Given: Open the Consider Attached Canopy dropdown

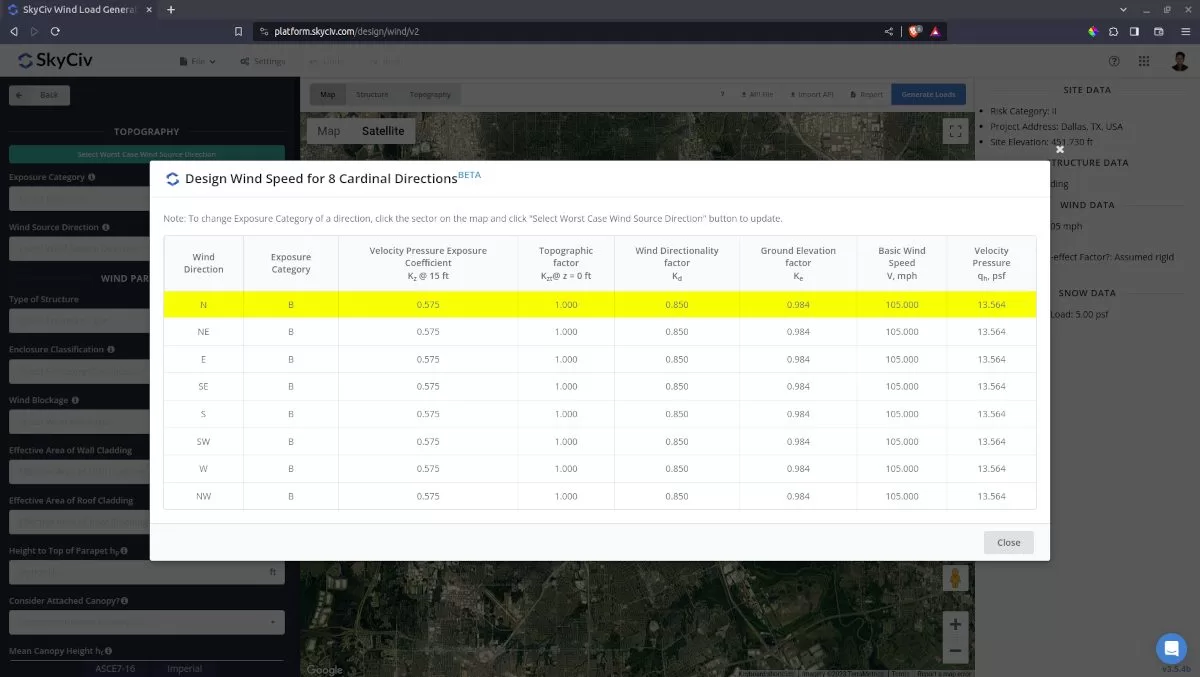Looking at the screenshot, I should click(x=147, y=622).
